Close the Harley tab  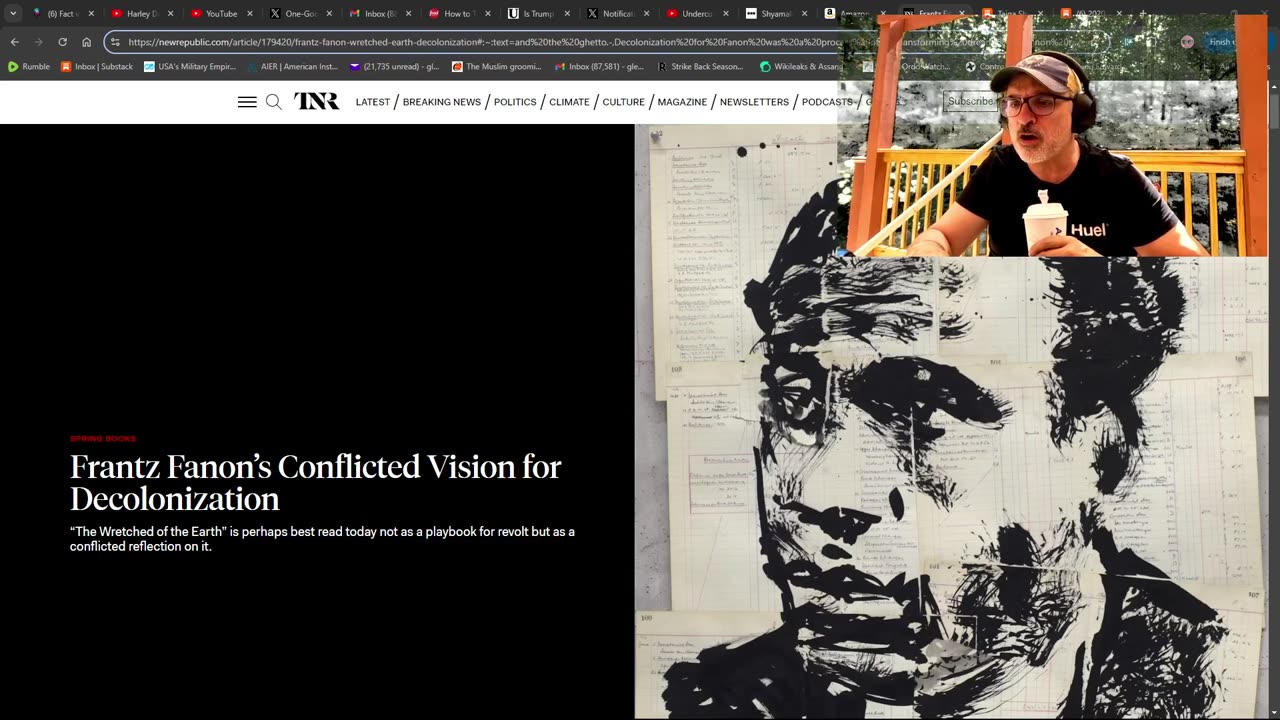tap(170, 14)
